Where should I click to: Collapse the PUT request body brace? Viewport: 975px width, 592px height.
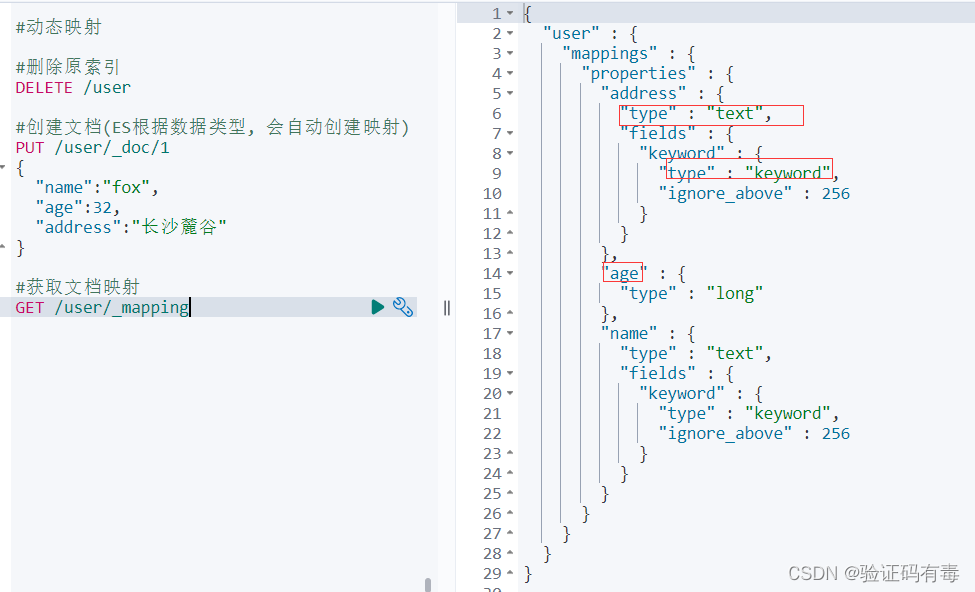click(x=2, y=167)
